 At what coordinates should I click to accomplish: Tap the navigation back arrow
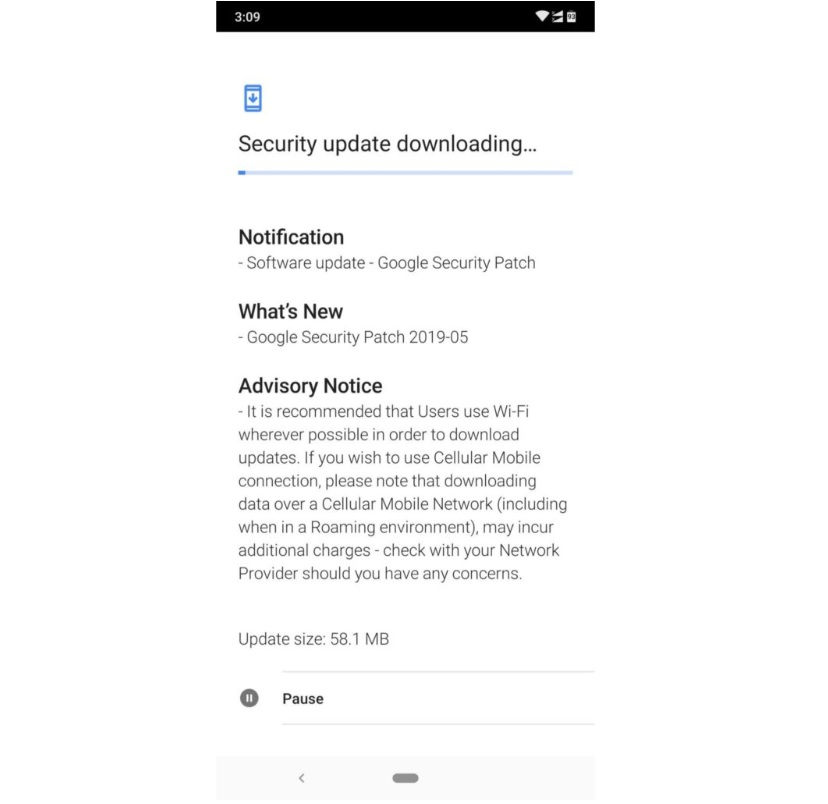pyautogui.click(x=302, y=778)
